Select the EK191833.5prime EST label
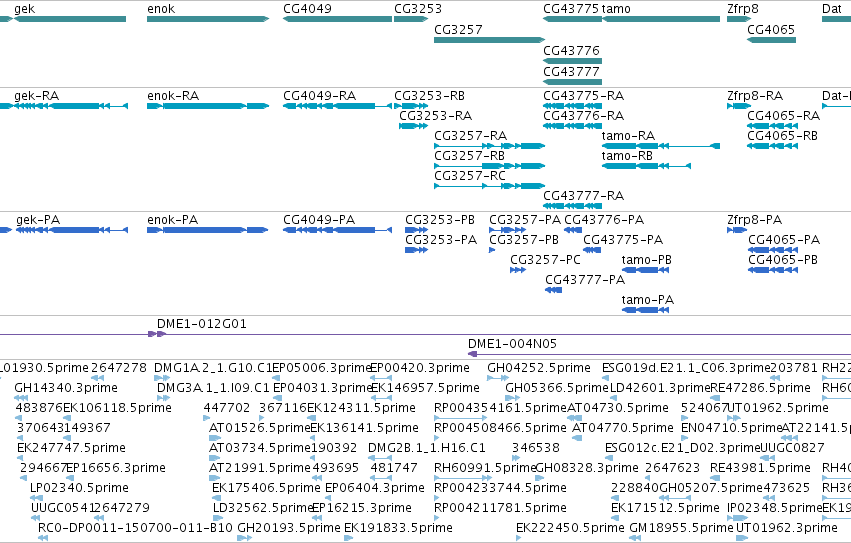 pos(398,528)
